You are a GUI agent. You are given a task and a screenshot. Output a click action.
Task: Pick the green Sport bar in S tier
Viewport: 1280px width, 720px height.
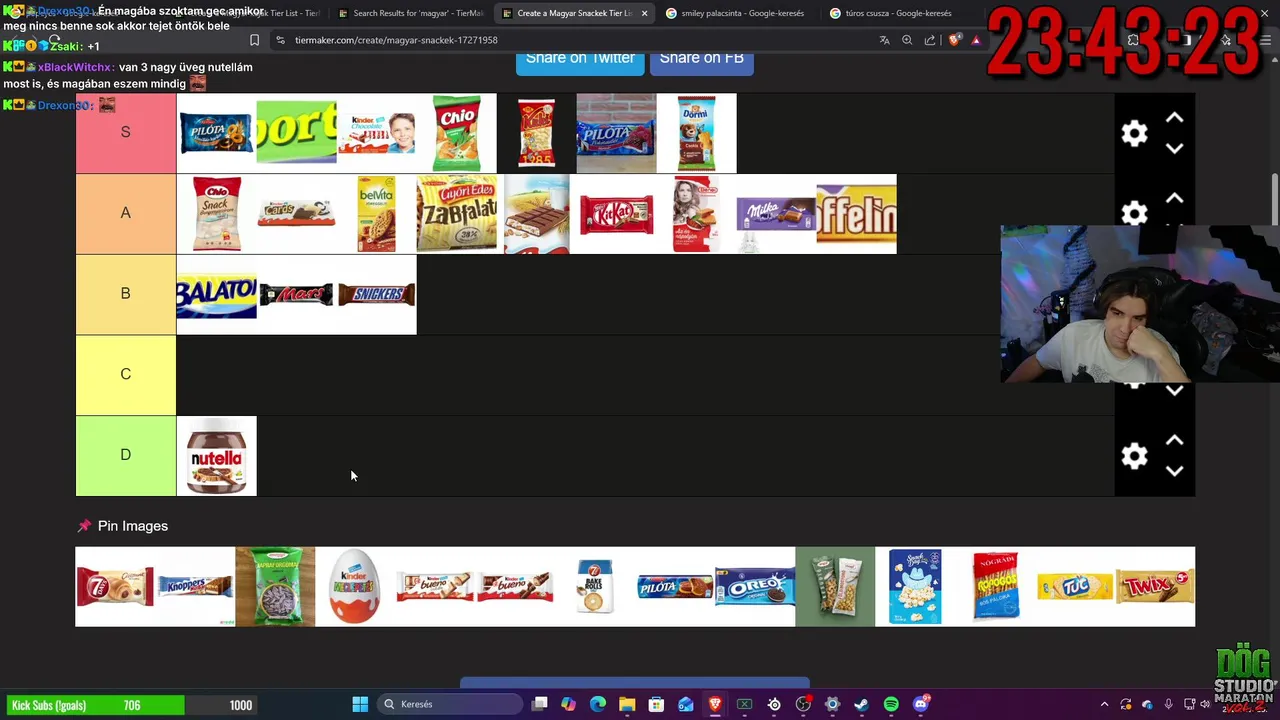pos(297,133)
